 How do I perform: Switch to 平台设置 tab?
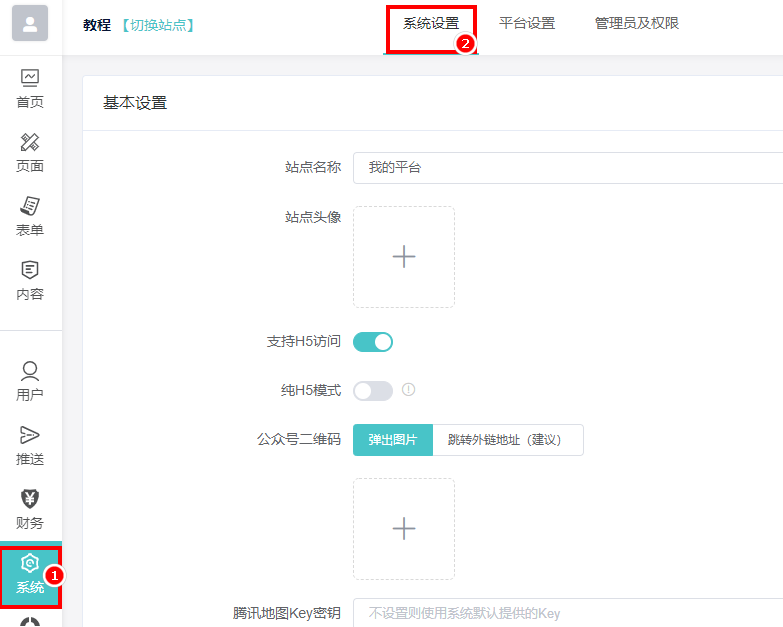pos(527,23)
